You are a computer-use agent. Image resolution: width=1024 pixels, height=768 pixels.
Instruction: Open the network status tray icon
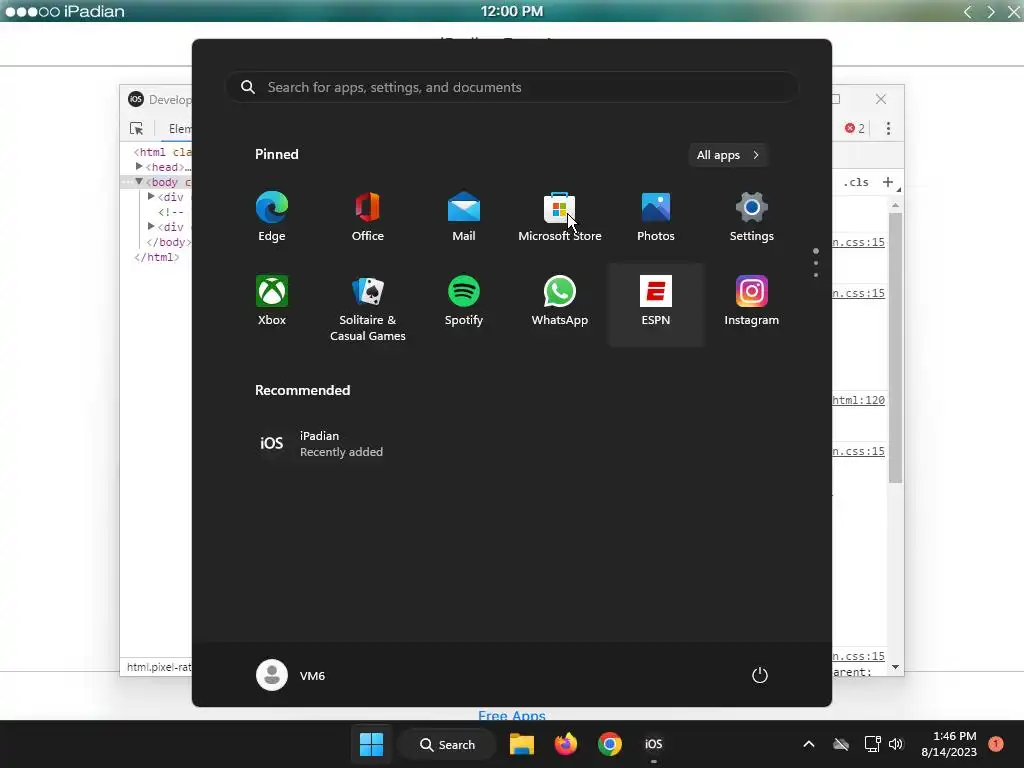coord(872,744)
